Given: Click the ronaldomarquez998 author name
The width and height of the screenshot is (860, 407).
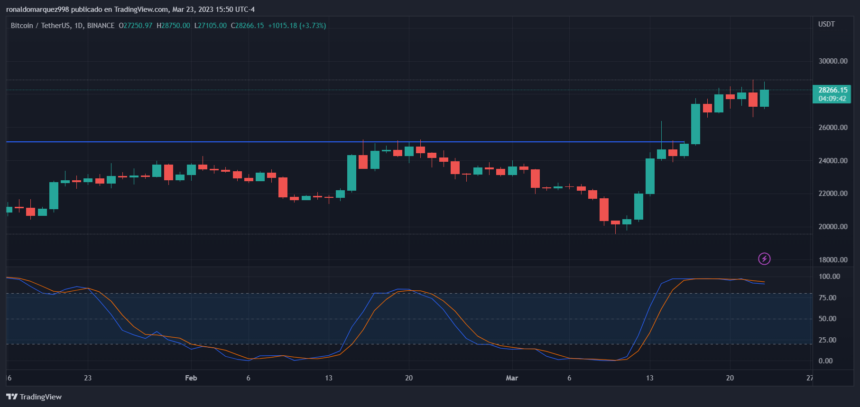Looking at the screenshot, I should point(35,9).
